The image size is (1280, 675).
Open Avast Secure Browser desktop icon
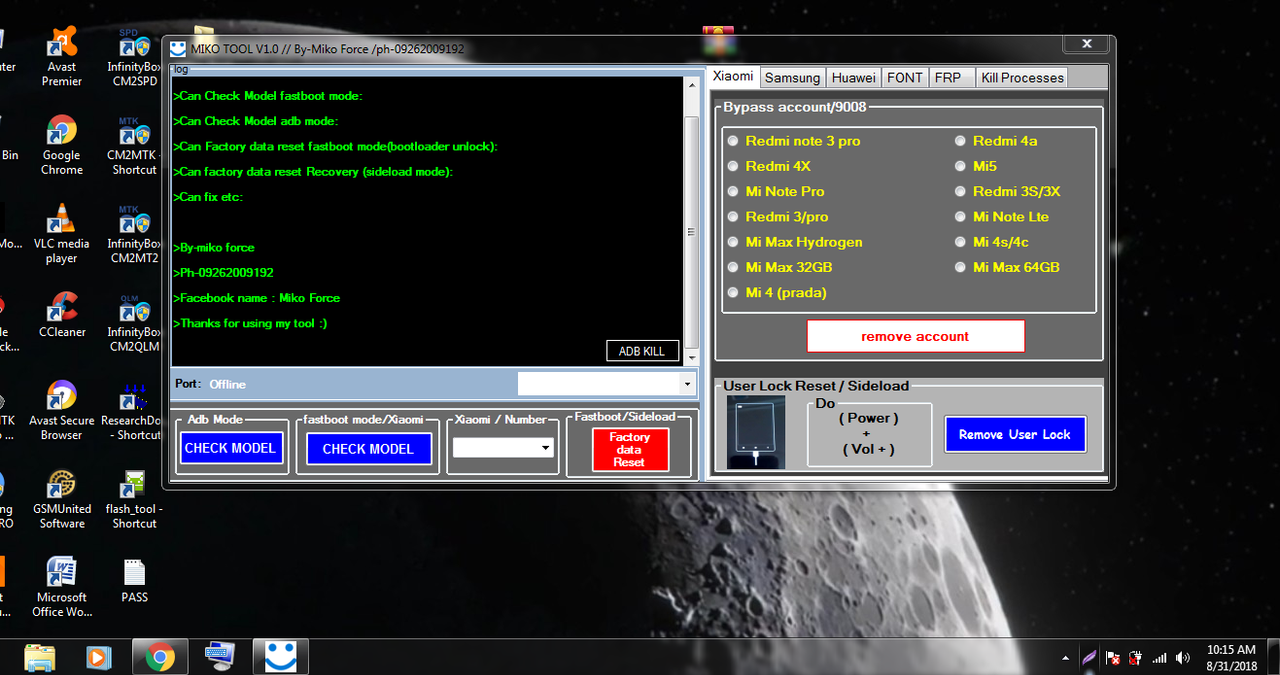point(62,410)
